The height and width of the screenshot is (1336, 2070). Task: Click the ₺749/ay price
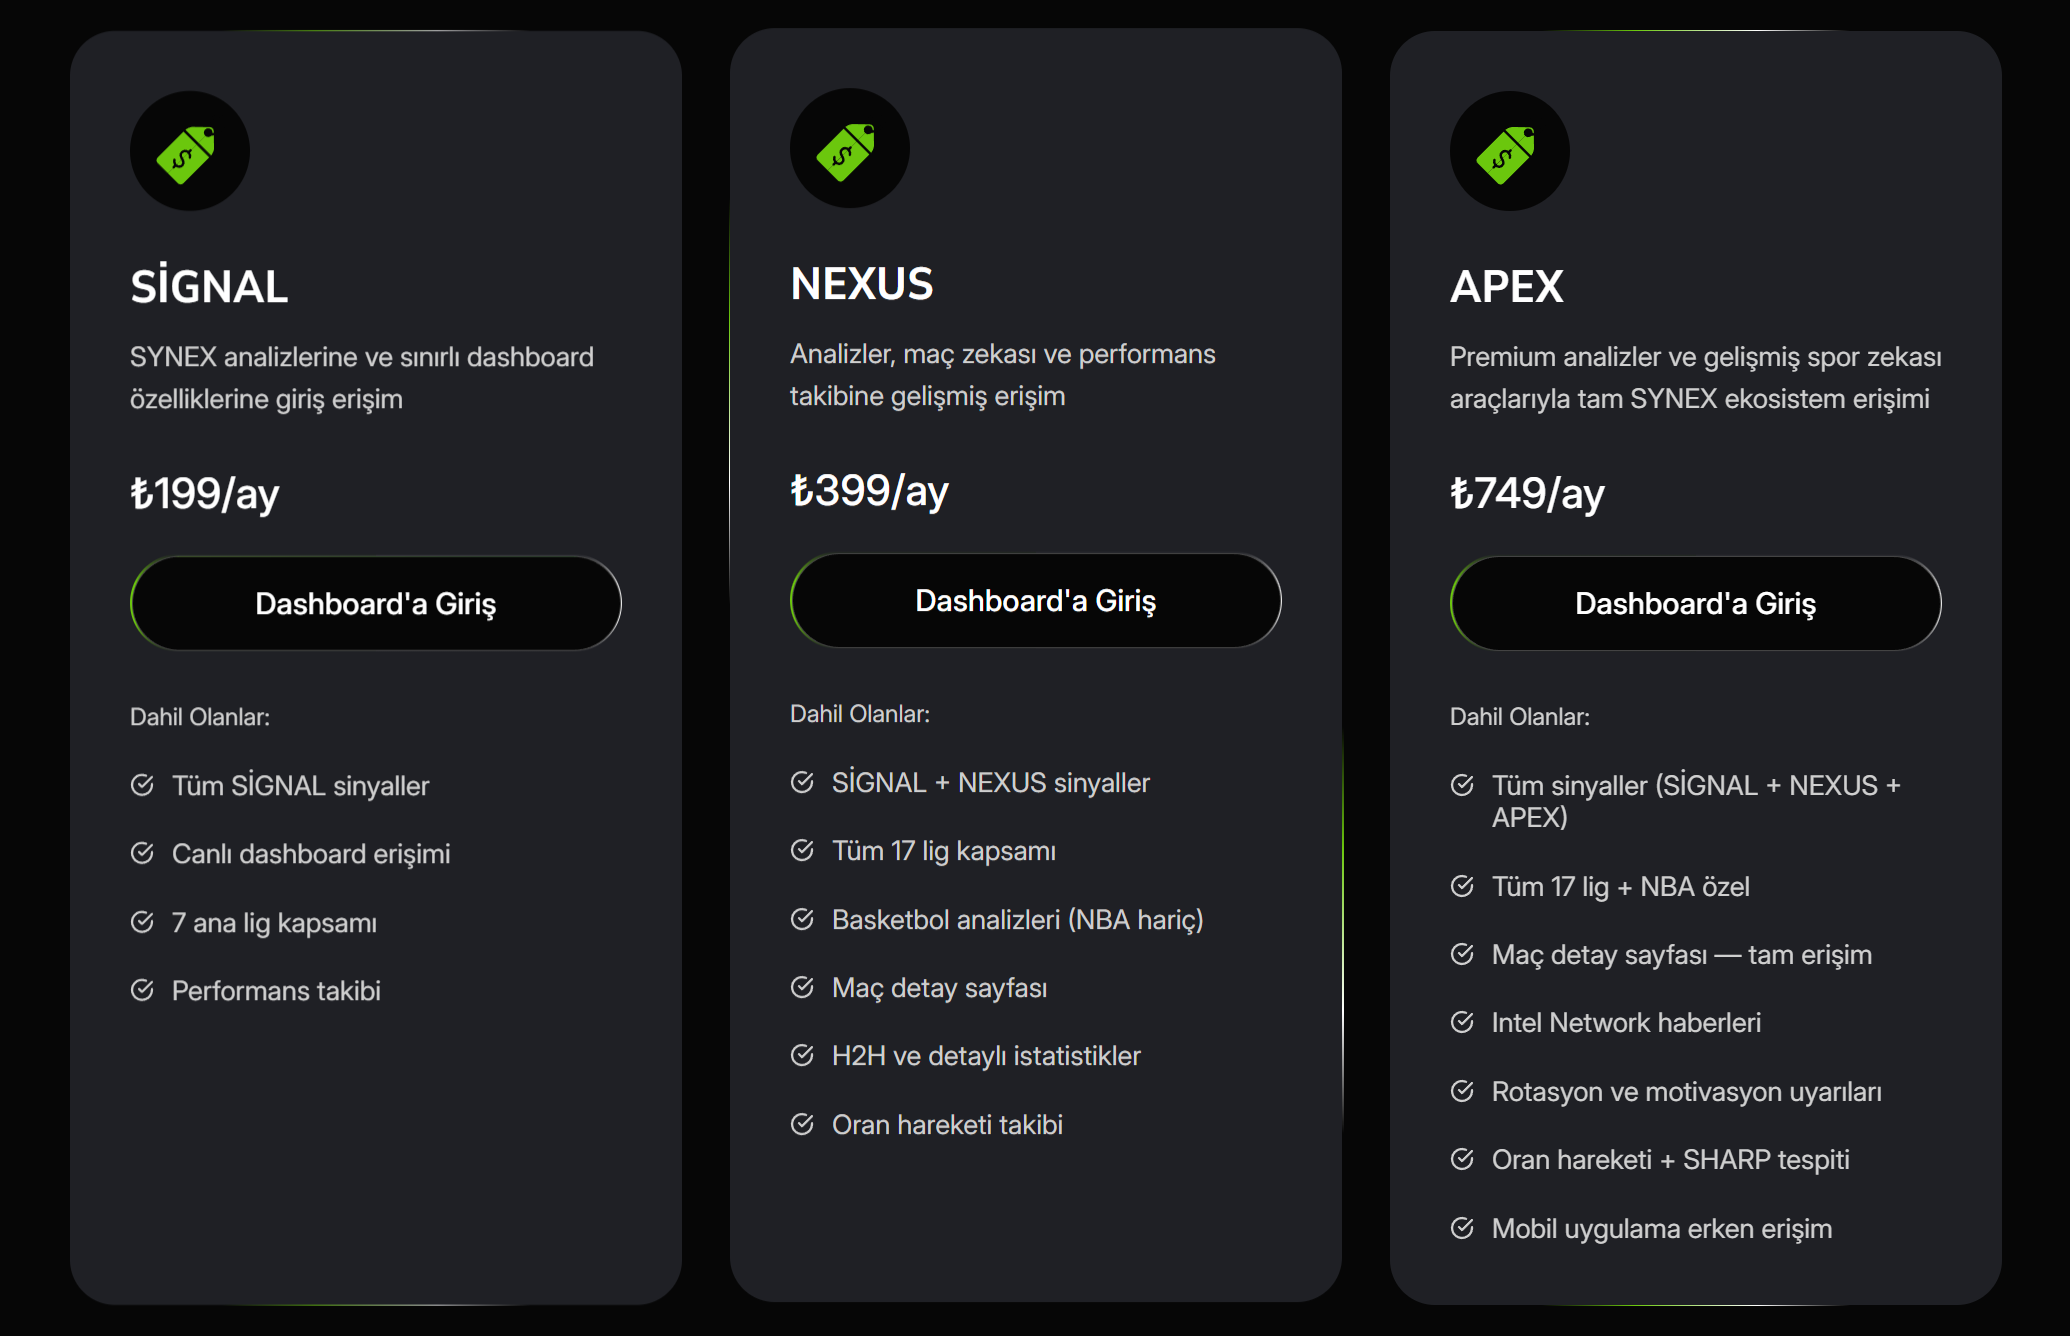click(x=1528, y=493)
